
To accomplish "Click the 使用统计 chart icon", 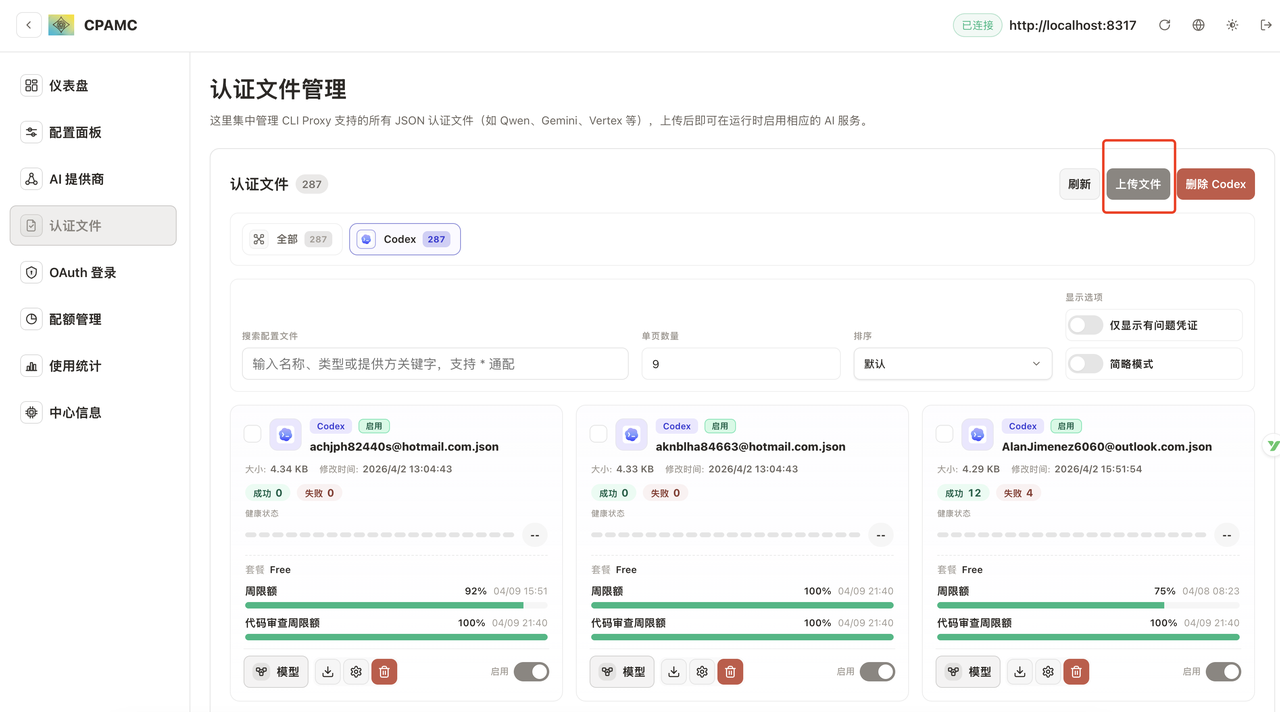I will pyautogui.click(x=31, y=366).
